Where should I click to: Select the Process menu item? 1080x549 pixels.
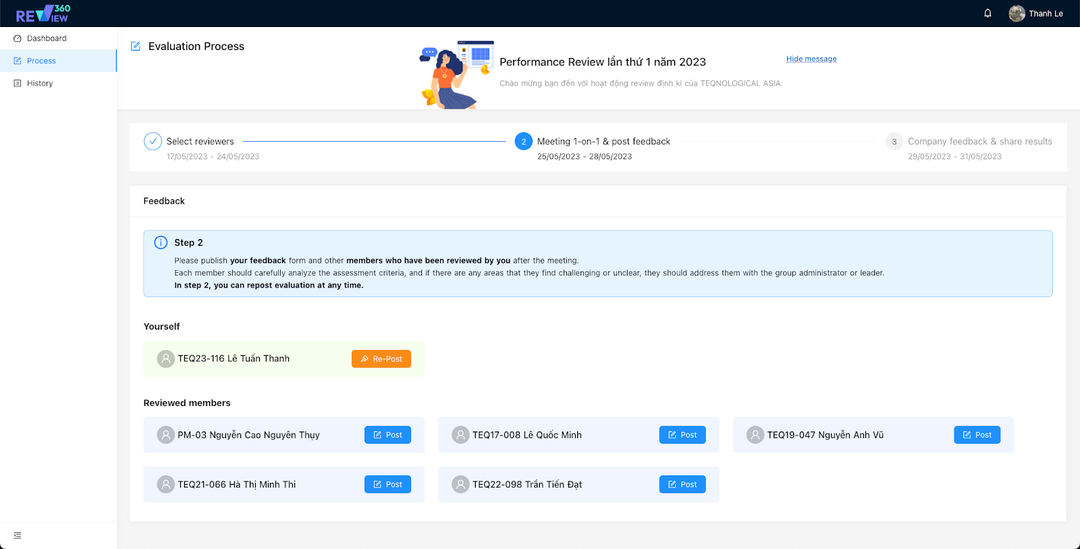click(41, 61)
